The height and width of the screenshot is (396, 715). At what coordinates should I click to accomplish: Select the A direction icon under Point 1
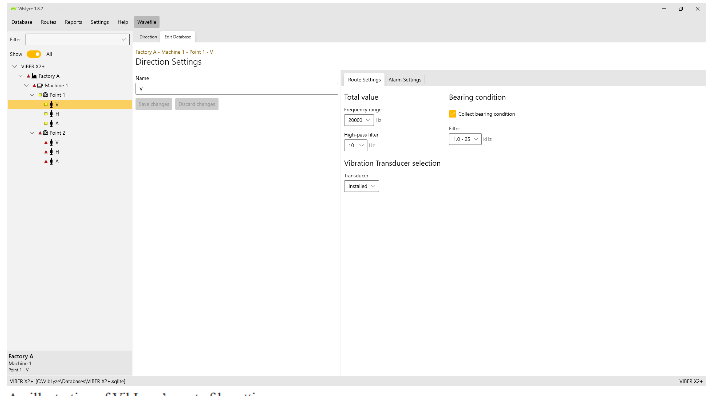coord(51,124)
